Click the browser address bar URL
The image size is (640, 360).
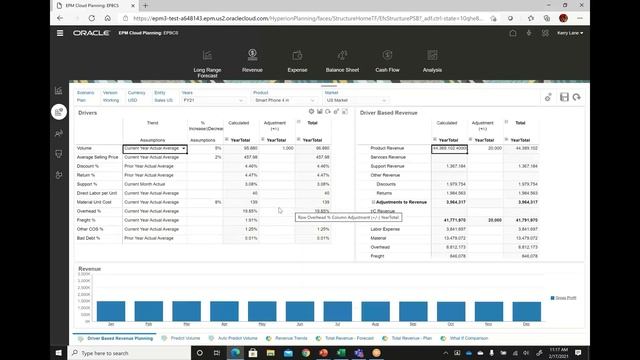[x=308, y=18]
